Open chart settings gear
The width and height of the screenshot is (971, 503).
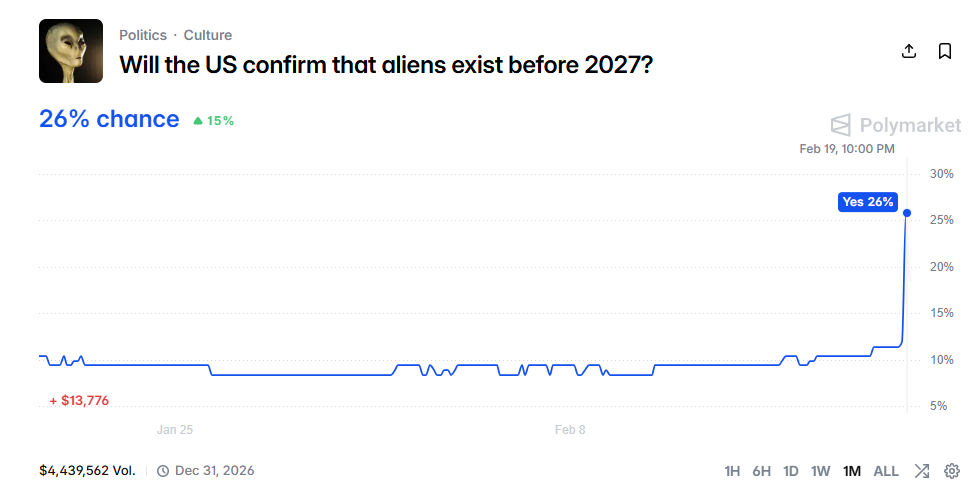coord(951,471)
